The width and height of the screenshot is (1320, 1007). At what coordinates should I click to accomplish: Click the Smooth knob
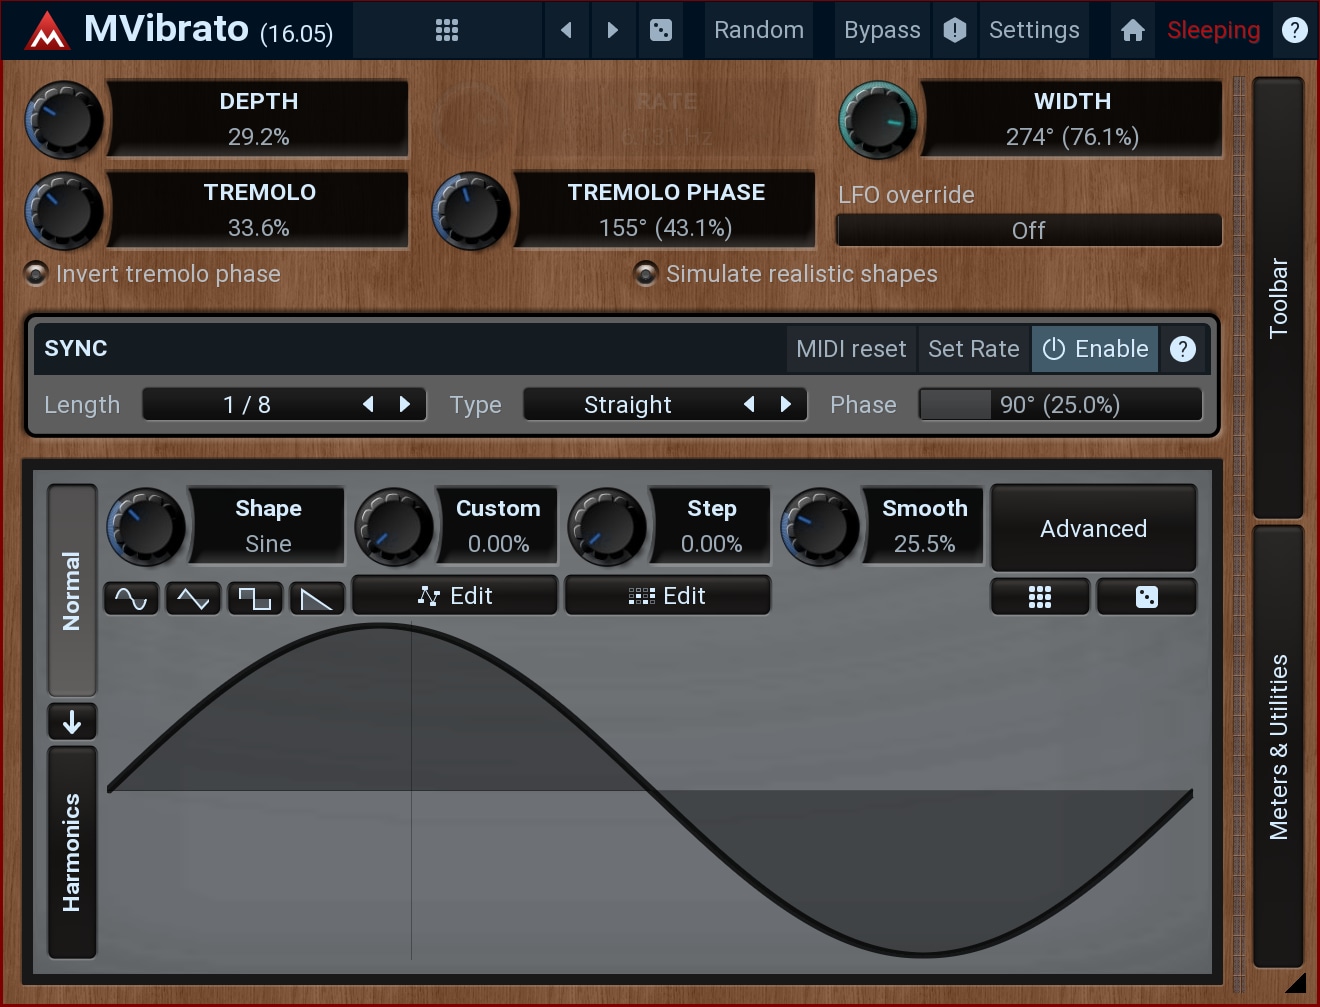tap(820, 527)
